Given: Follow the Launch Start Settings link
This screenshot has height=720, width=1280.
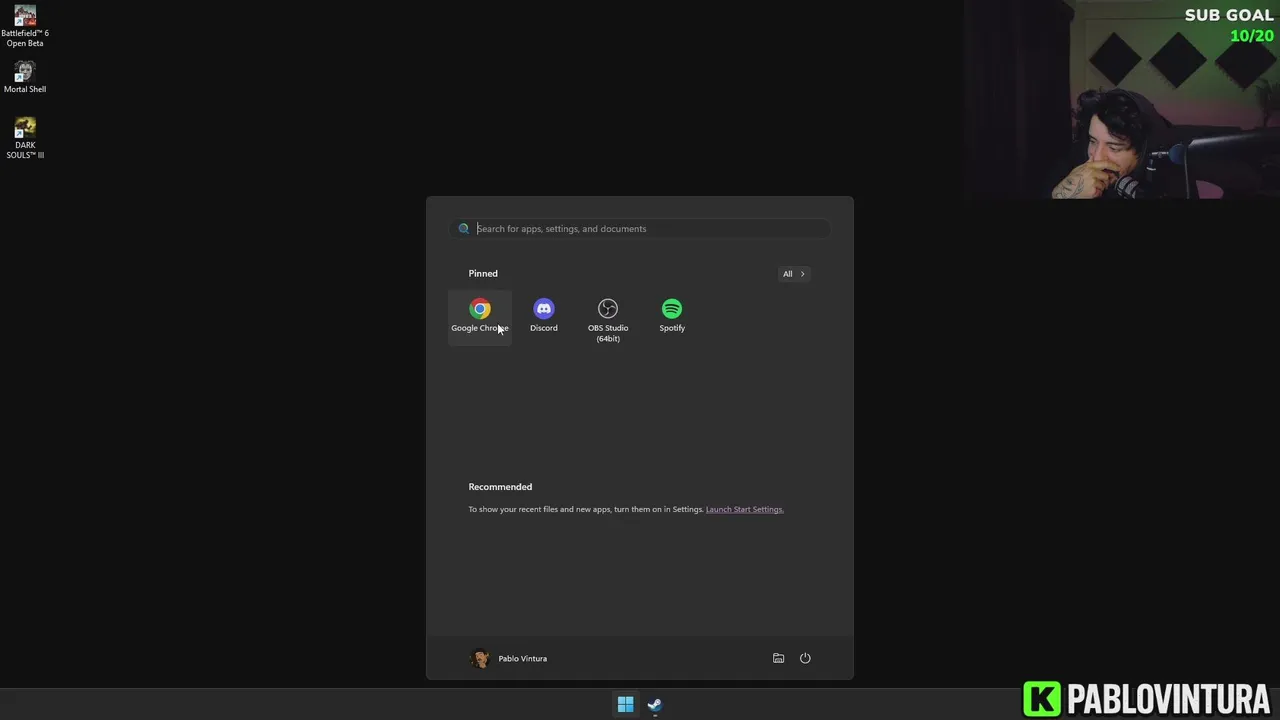Looking at the screenshot, I should [744, 509].
